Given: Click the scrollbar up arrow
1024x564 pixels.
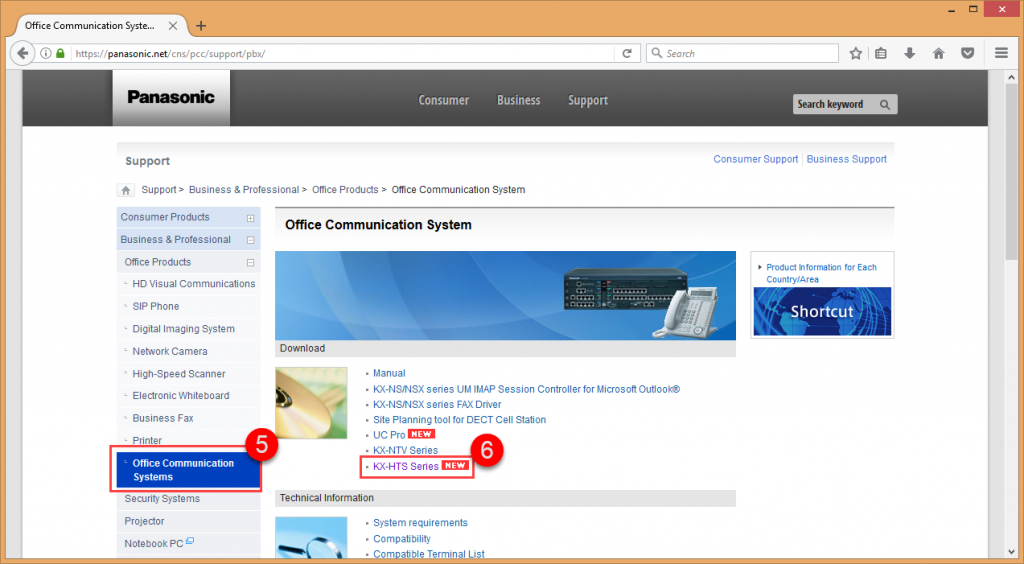Looking at the screenshot, I should click(x=1012, y=76).
